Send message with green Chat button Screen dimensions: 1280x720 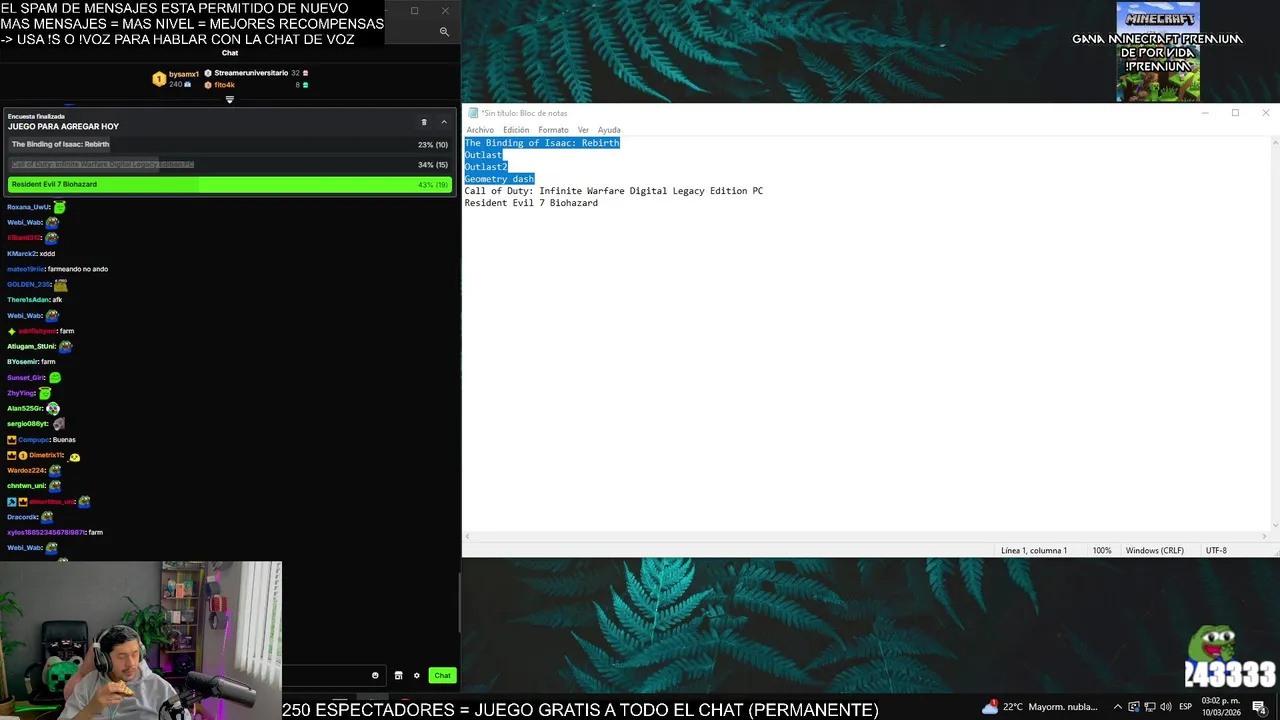[442, 675]
